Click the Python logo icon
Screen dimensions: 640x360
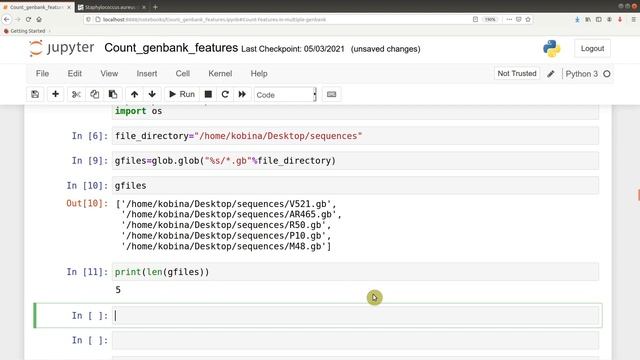(x=551, y=48)
